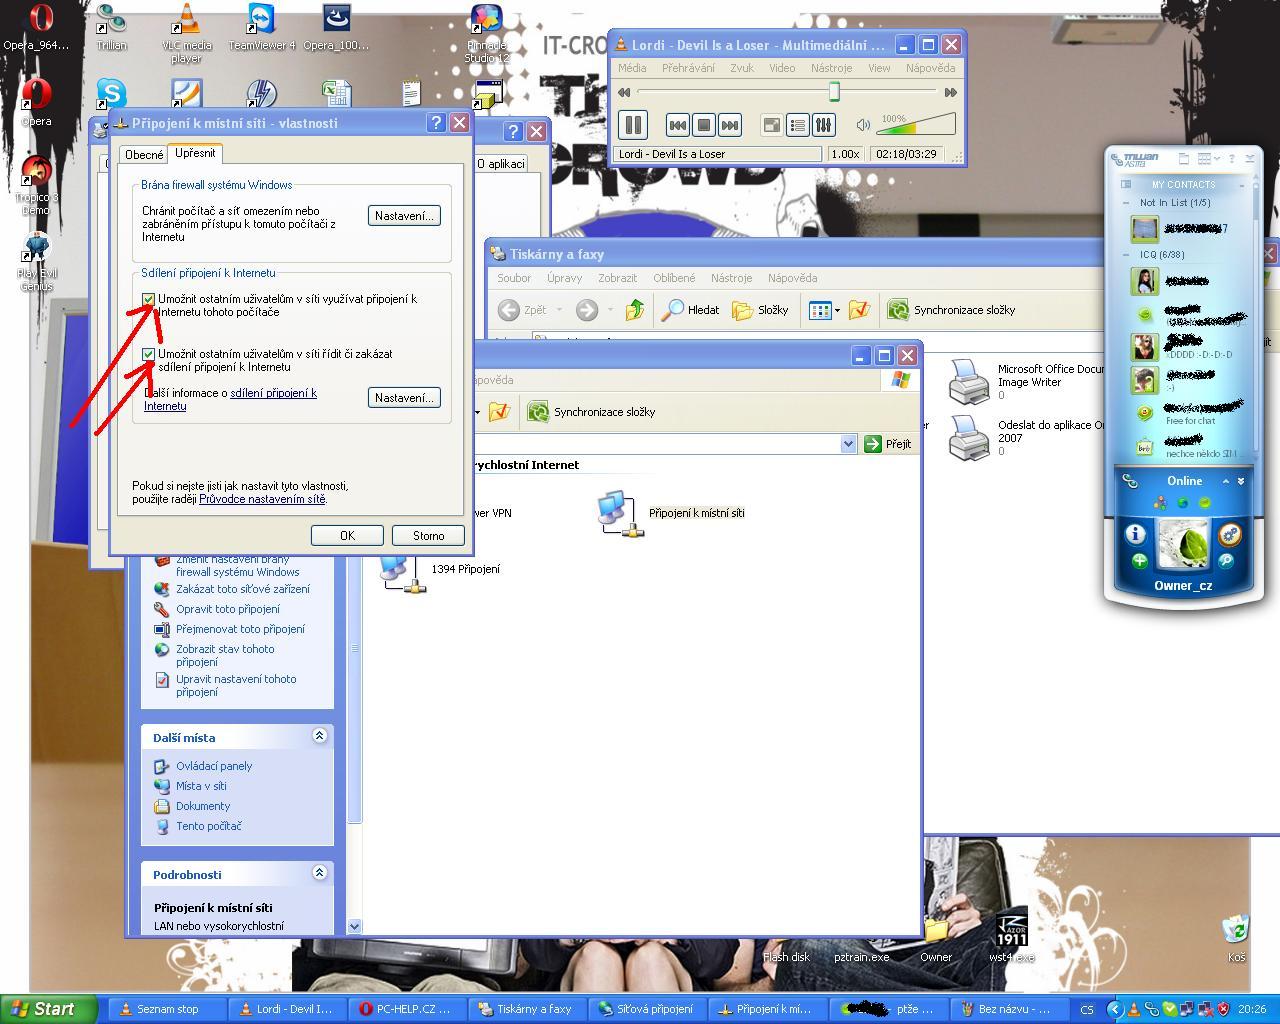Stop playback in VLC player

pyautogui.click(x=704, y=125)
